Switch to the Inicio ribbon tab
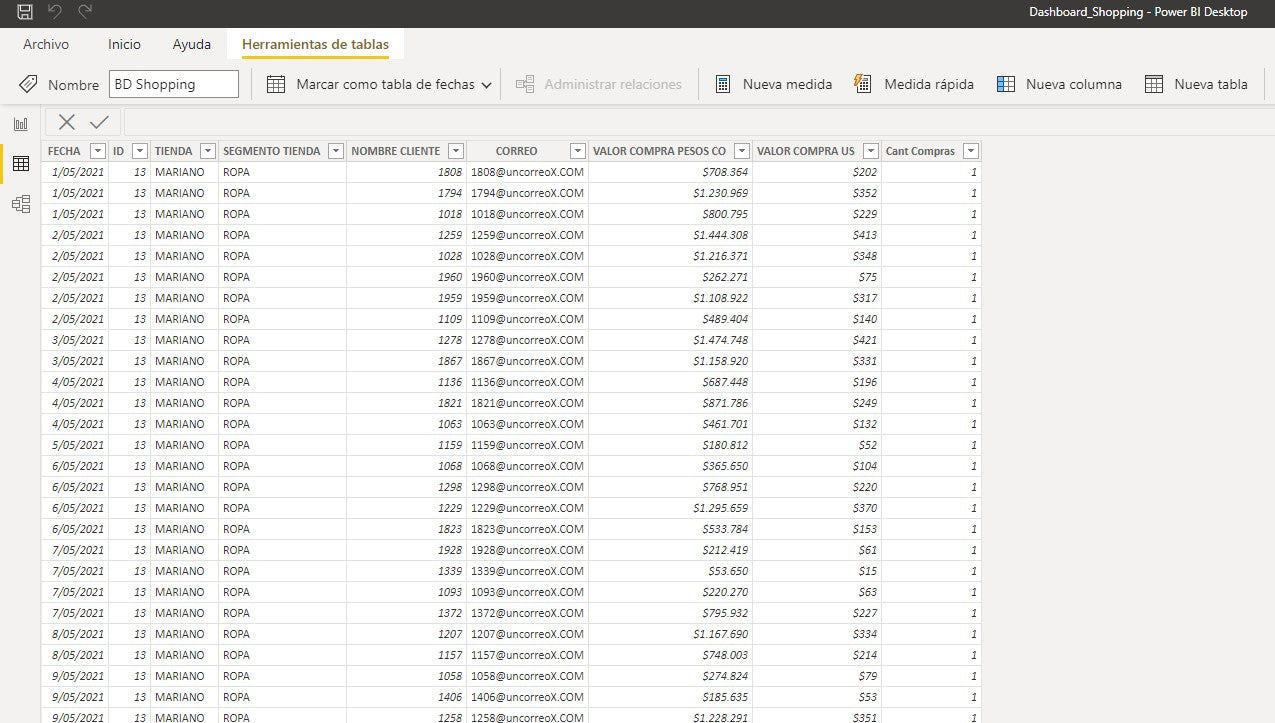This screenshot has height=723, width=1275. [124, 44]
